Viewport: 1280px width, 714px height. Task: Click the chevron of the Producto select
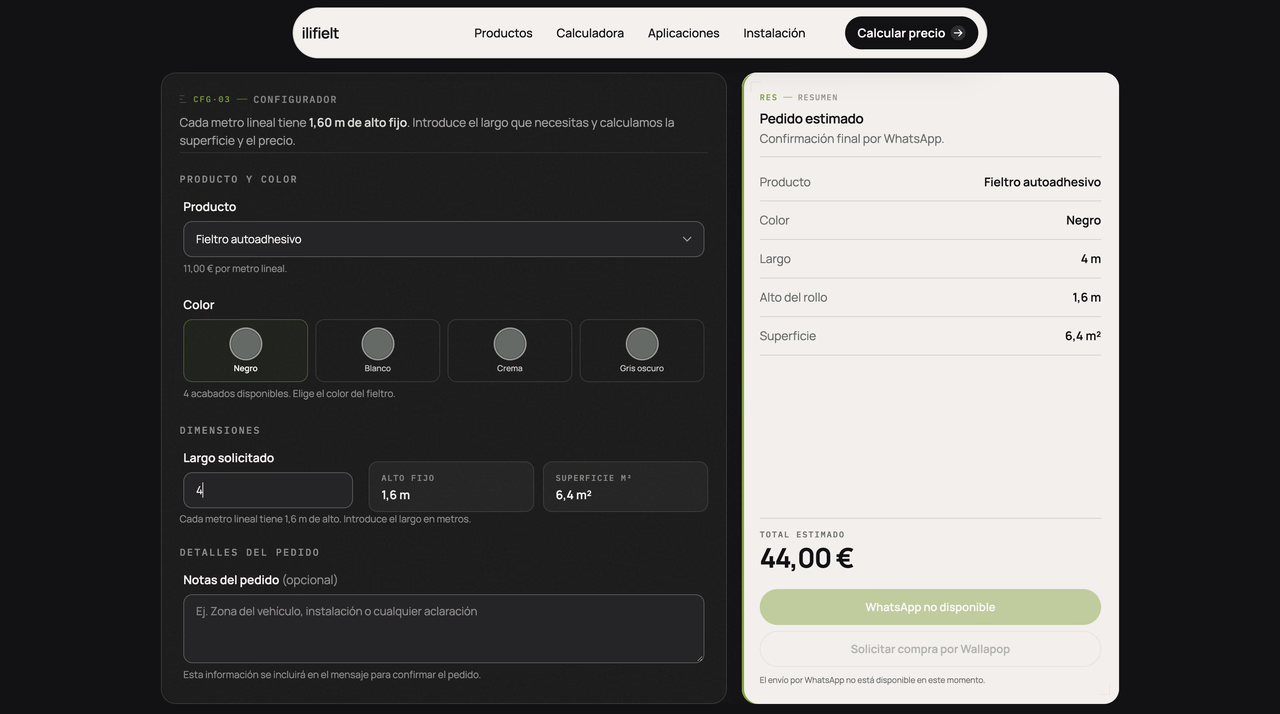tap(687, 239)
